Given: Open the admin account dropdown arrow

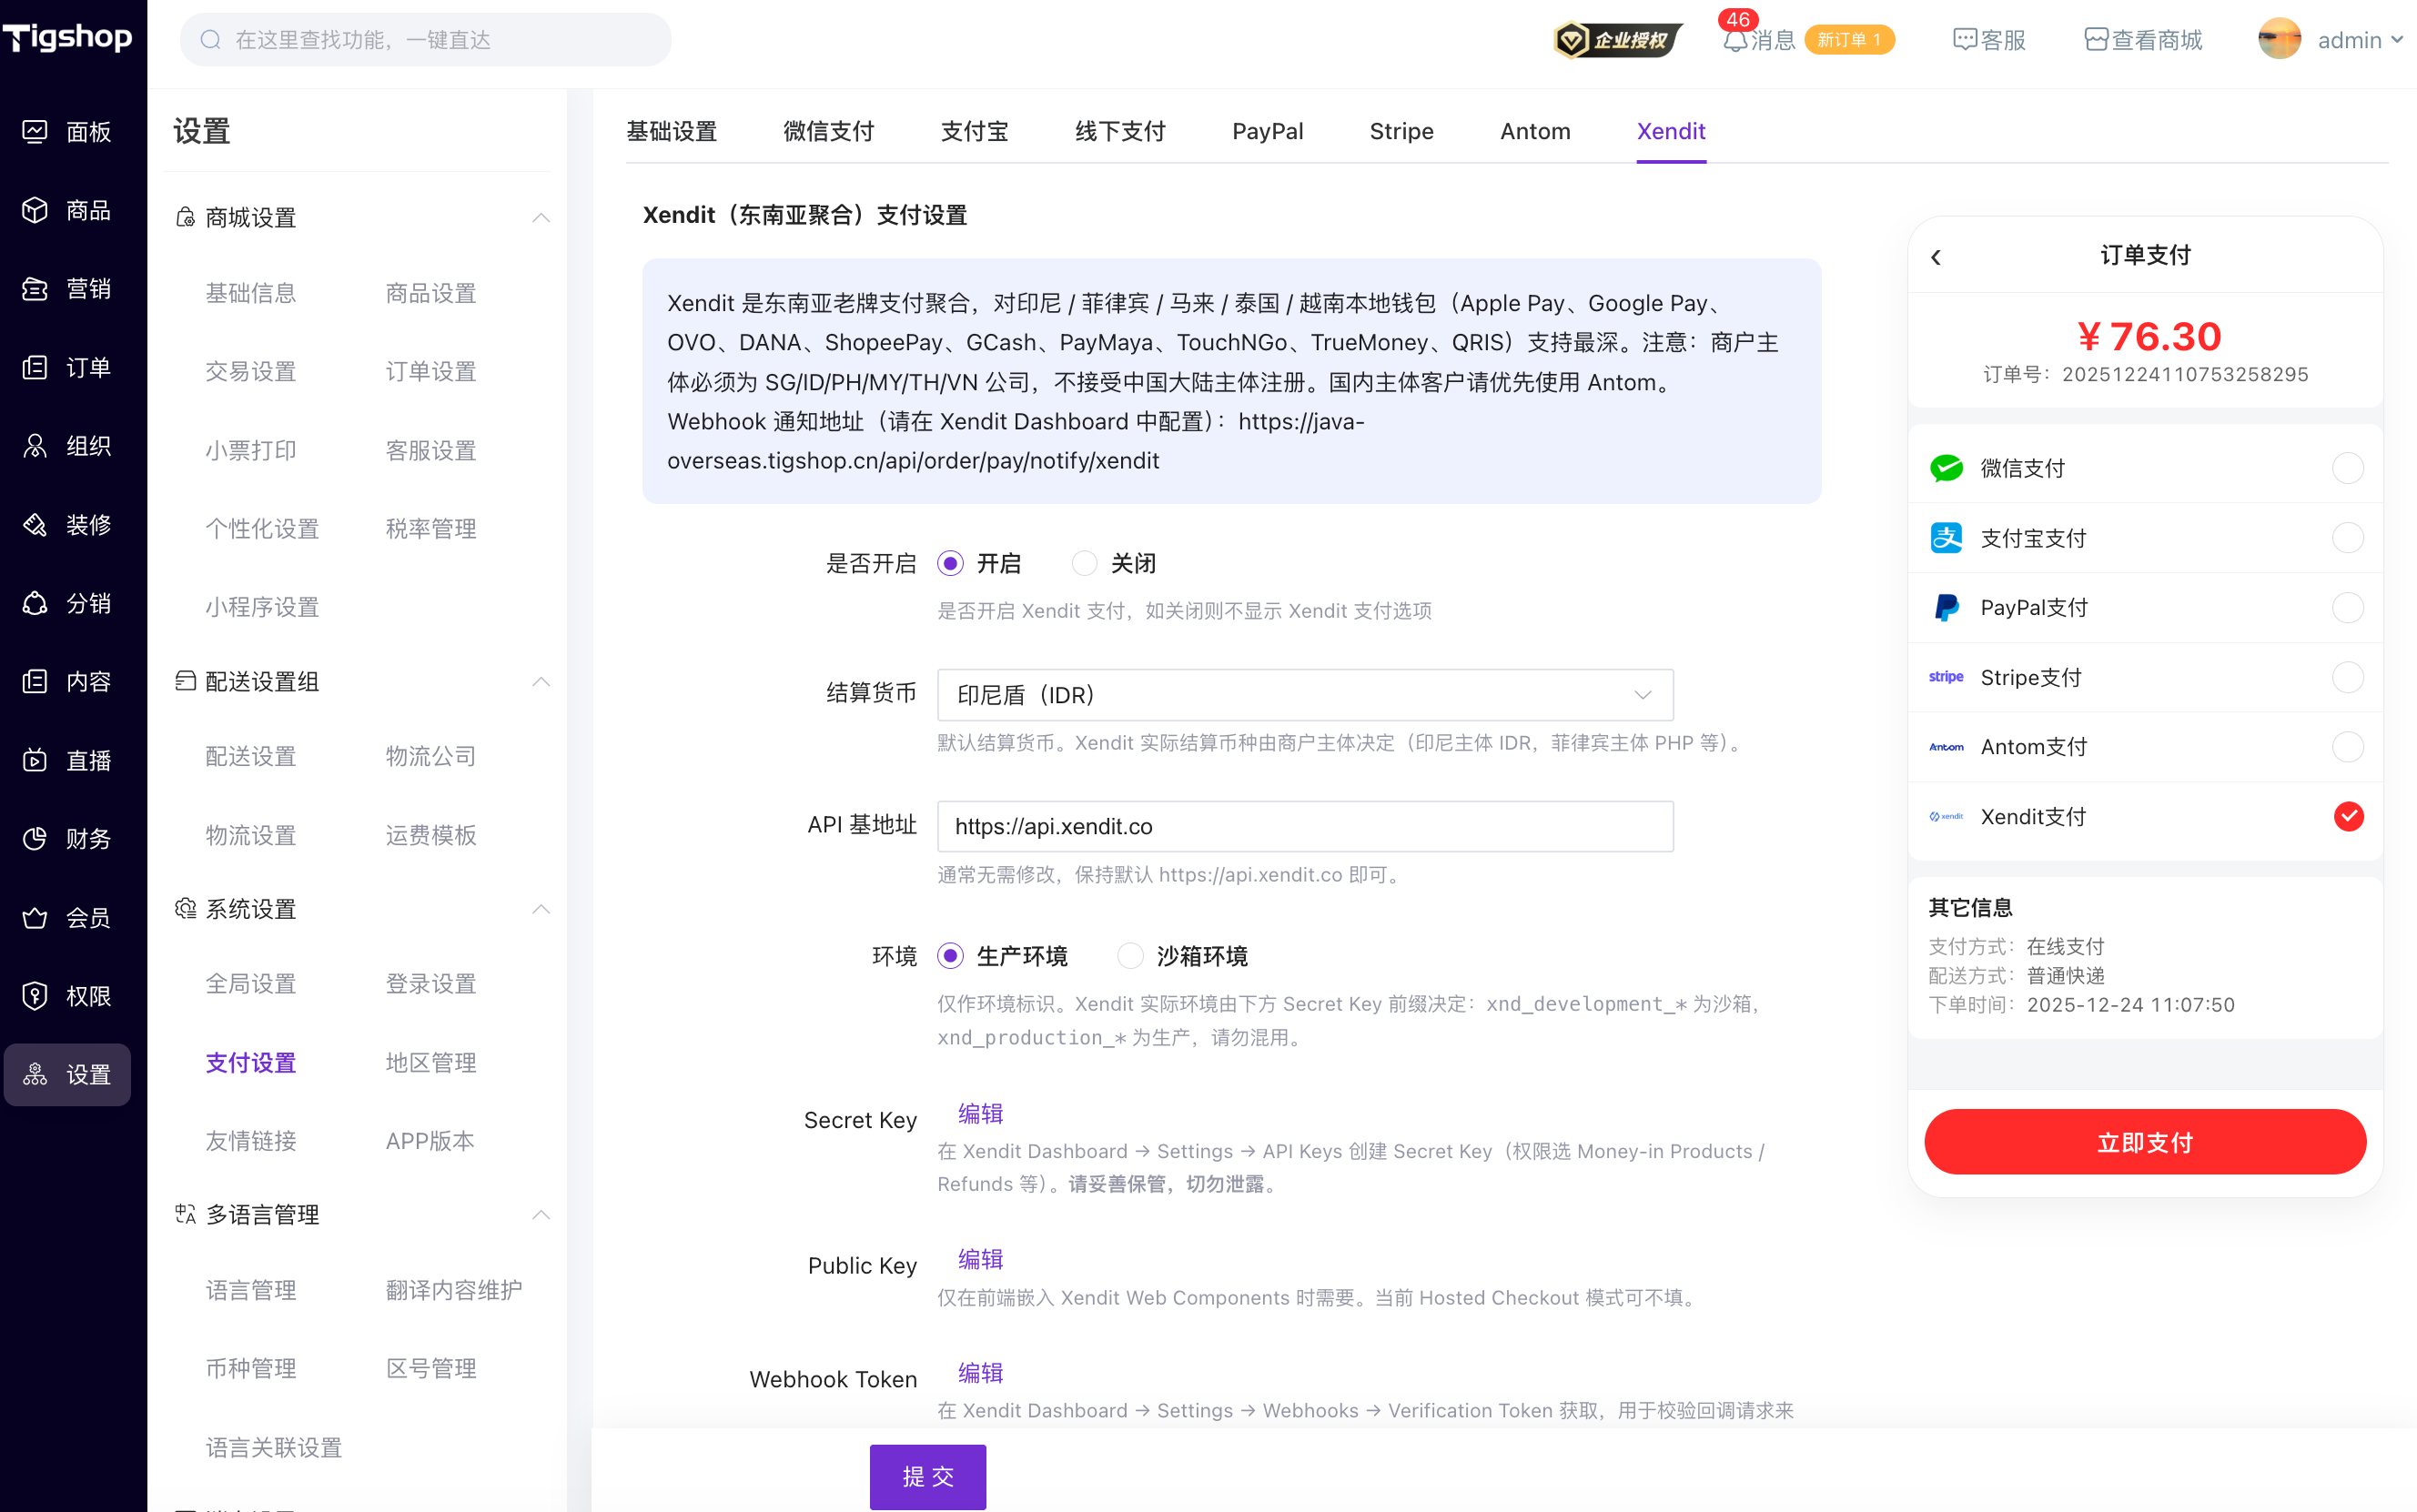Looking at the screenshot, I should pos(2397,40).
